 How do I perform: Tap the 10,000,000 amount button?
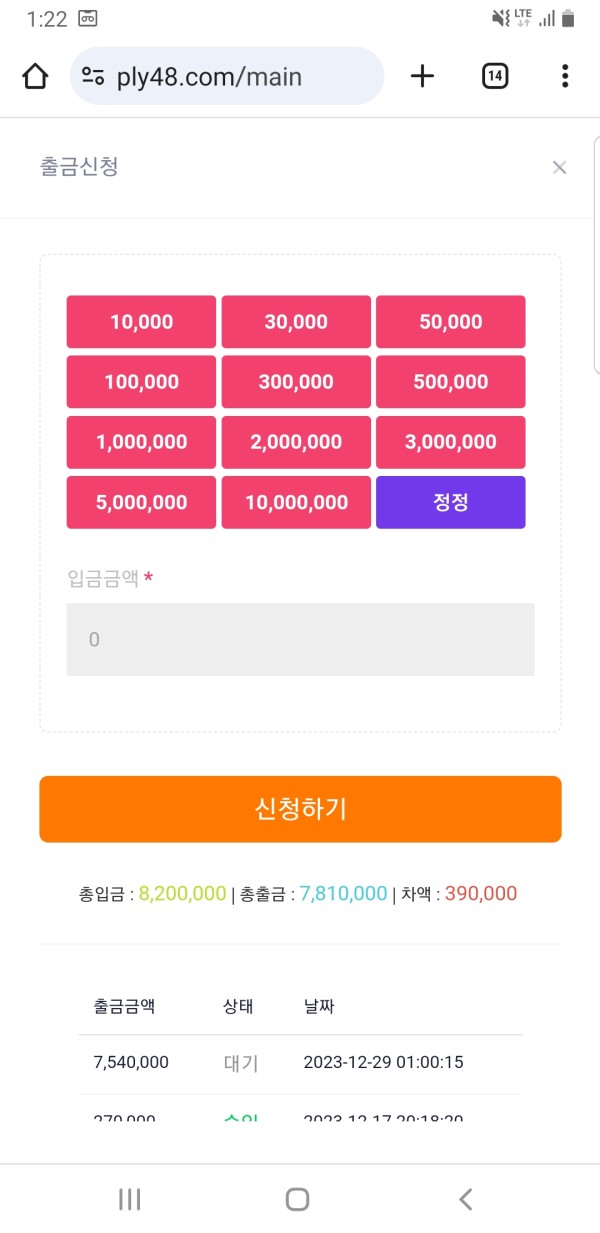click(x=296, y=502)
